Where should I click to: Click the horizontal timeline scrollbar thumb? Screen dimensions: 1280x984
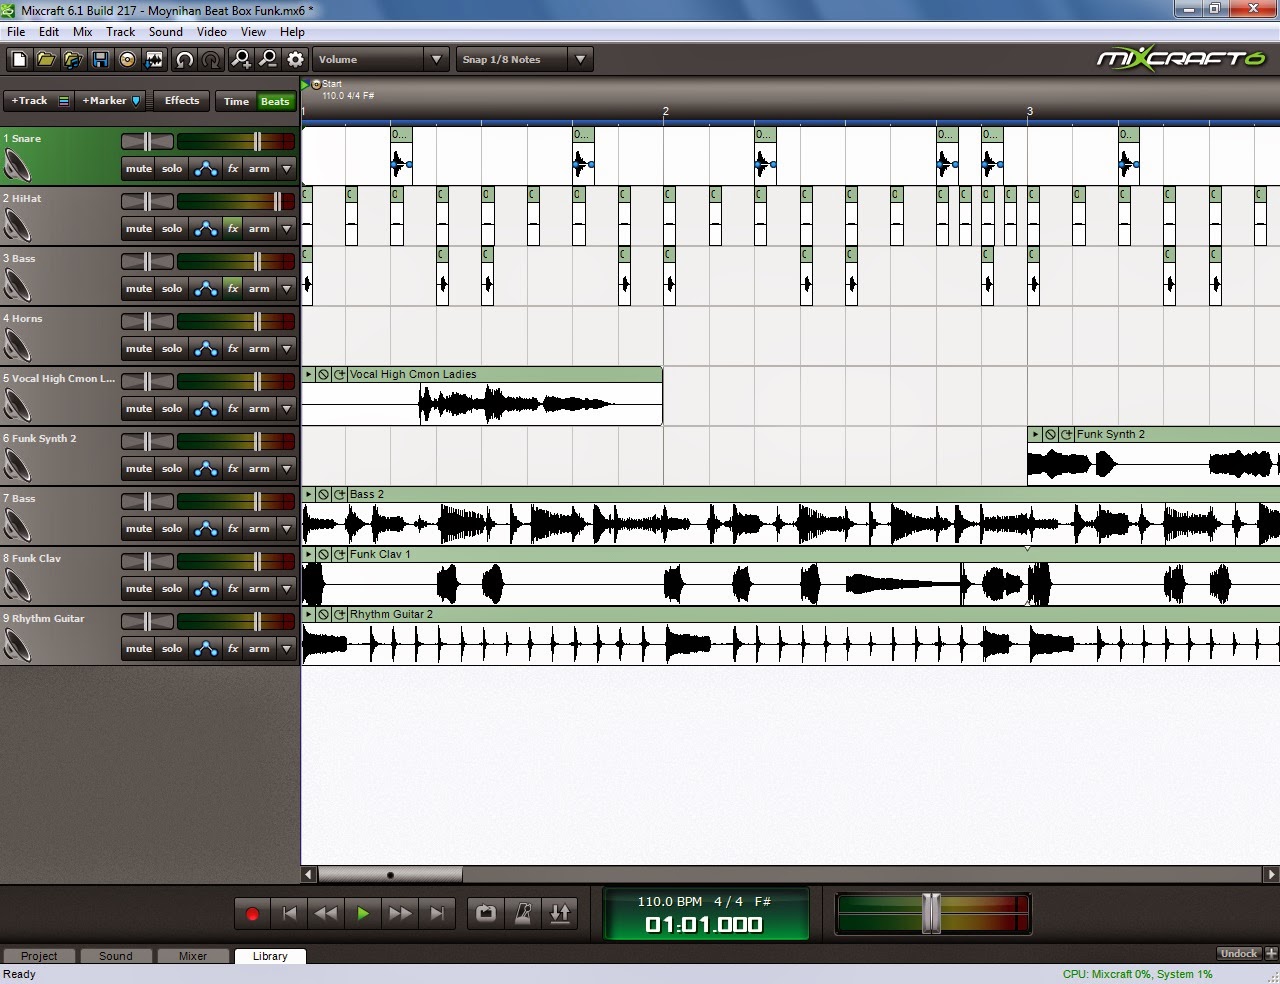click(x=390, y=875)
